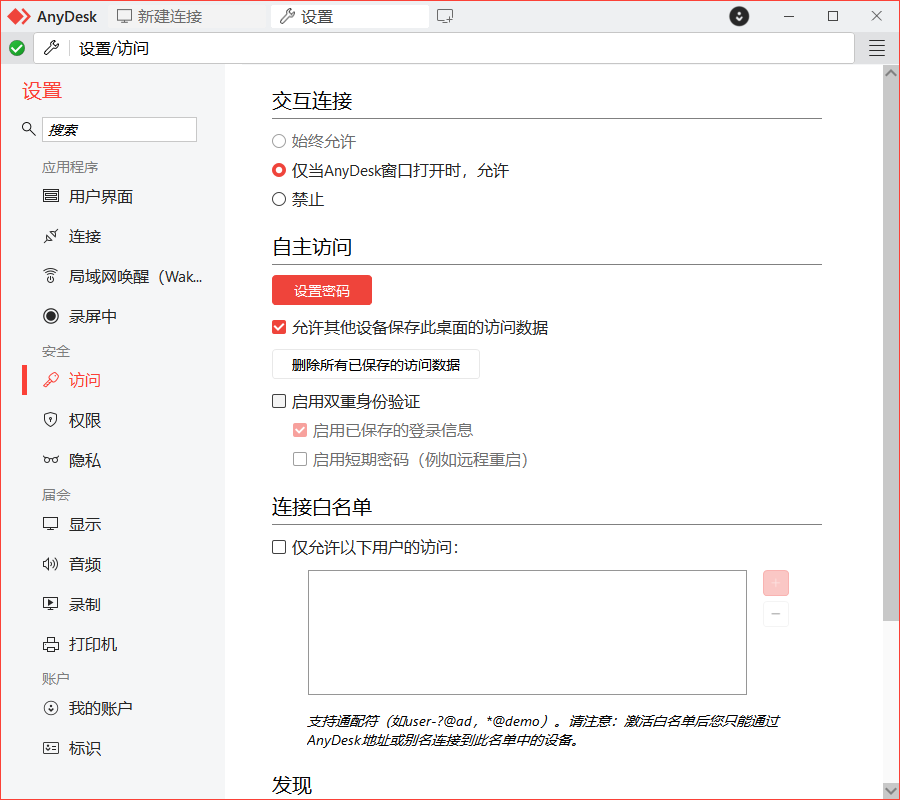Enable 仅允许以下用户的访问 checkbox
This screenshot has height=800, width=900.
coord(278,547)
